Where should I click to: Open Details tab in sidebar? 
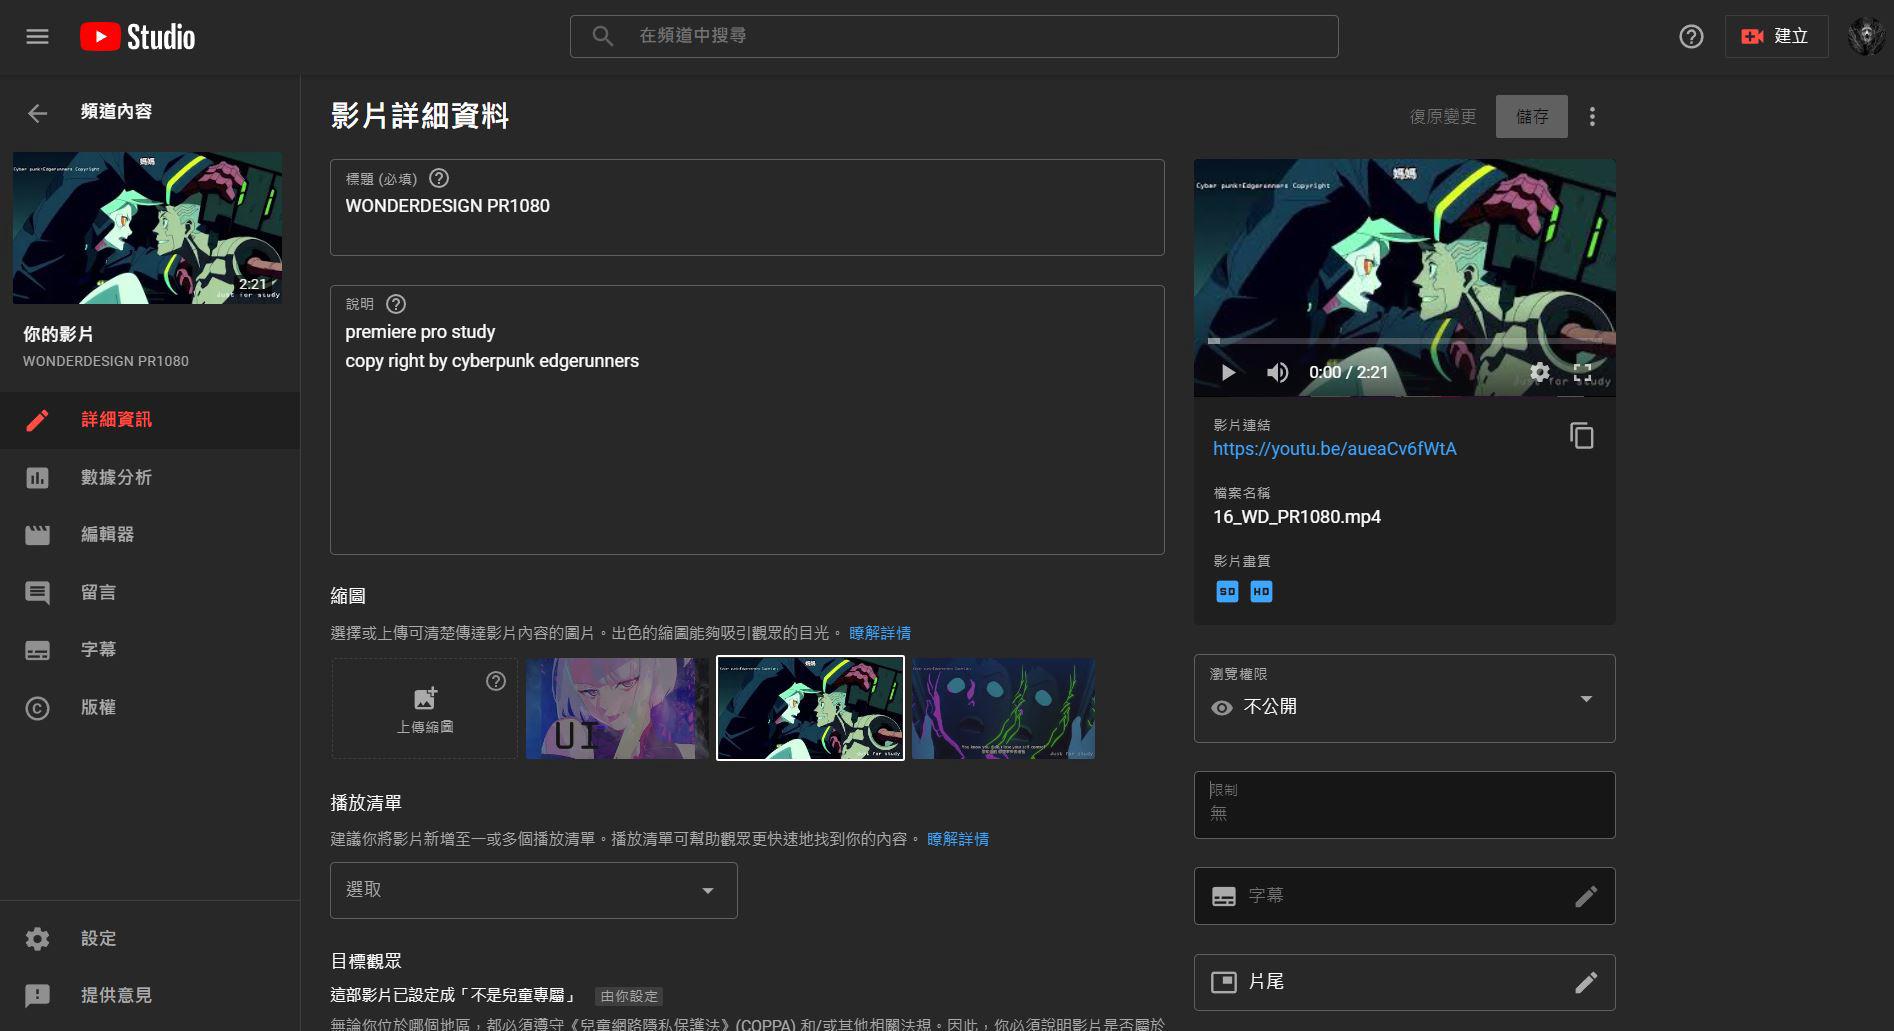(x=150, y=420)
